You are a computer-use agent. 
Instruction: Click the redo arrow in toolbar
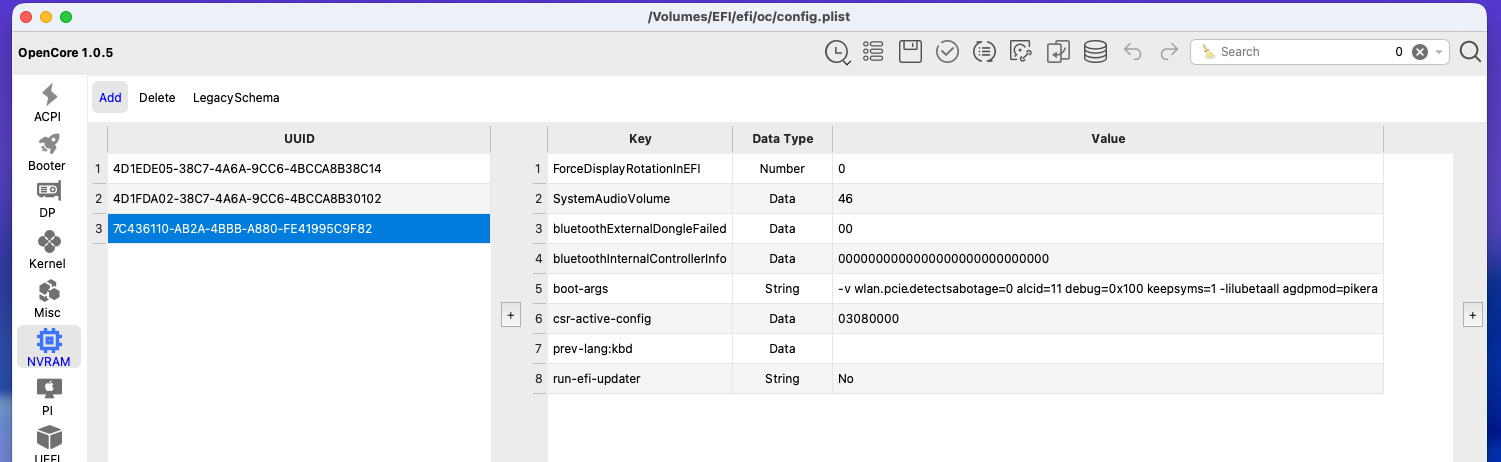click(x=1168, y=52)
